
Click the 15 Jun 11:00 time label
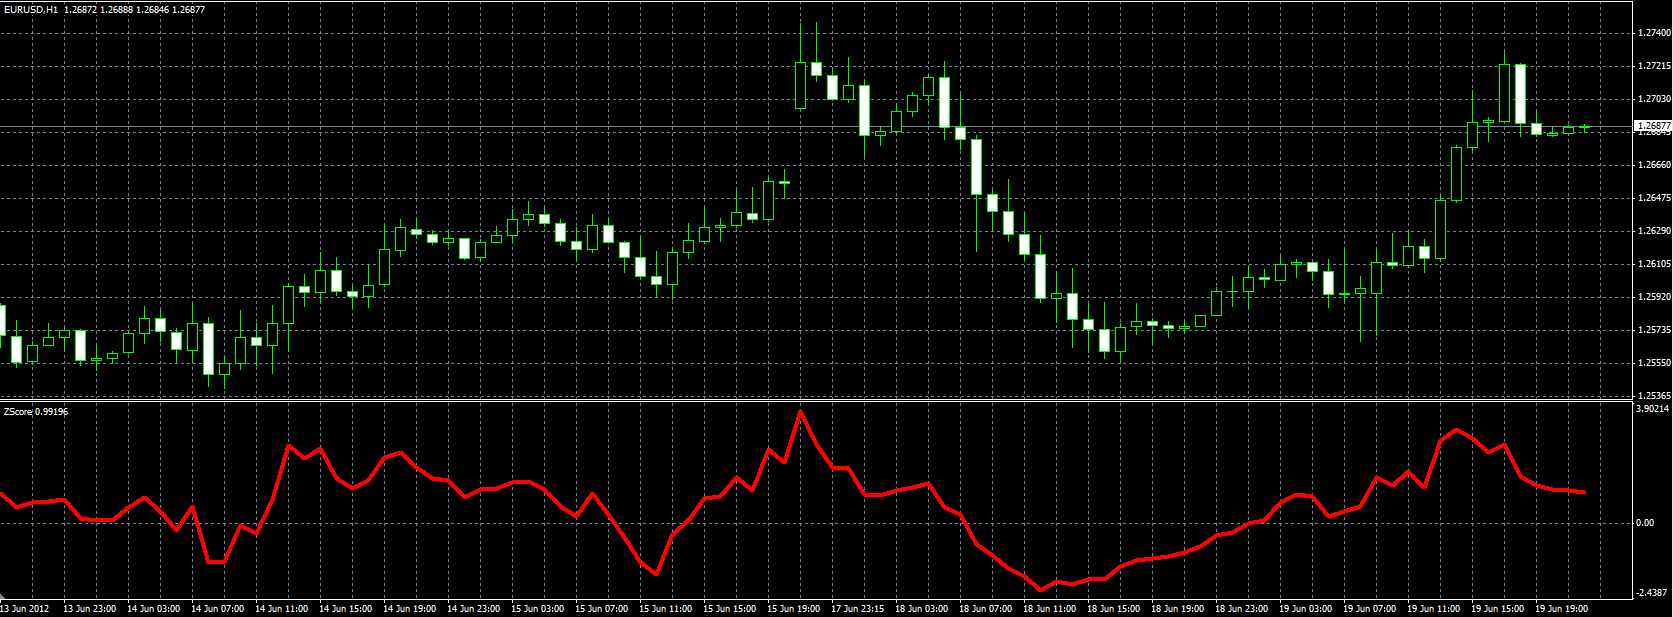665,609
